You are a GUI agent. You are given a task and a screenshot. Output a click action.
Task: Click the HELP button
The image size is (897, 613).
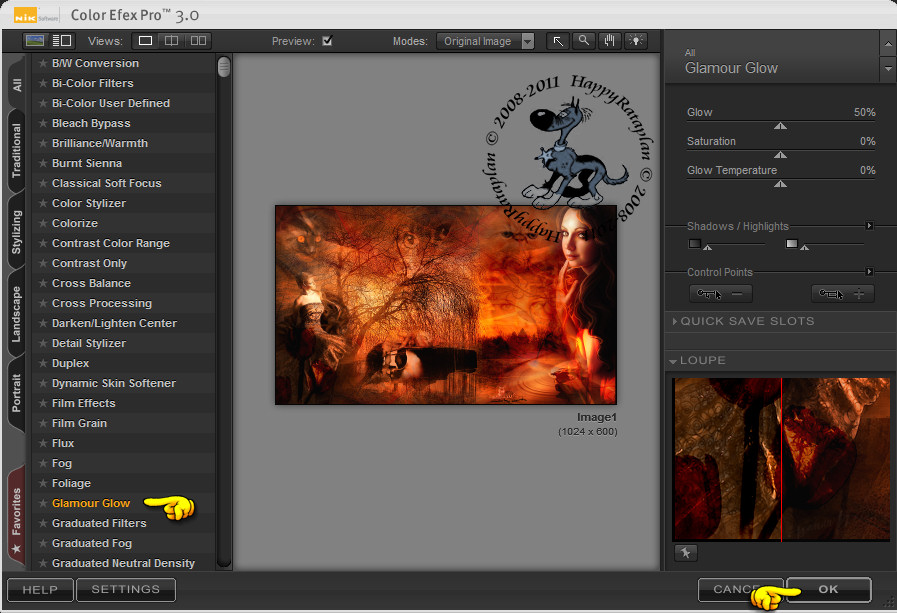pyautogui.click(x=40, y=590)
